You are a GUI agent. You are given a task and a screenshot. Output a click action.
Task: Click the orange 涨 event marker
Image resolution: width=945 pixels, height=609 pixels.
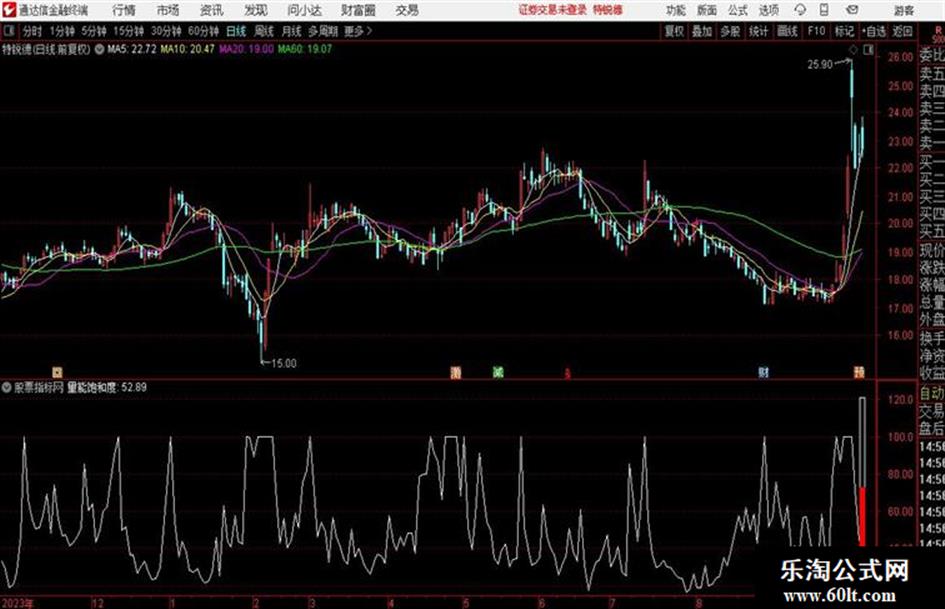point(456,373)
